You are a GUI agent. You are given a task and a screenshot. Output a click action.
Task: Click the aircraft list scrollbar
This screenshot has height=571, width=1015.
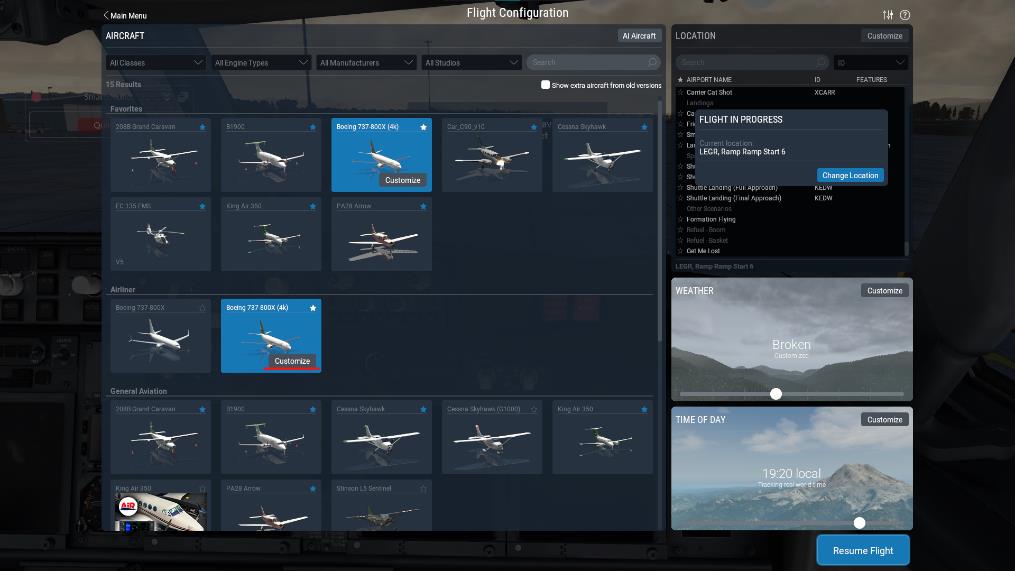pos(660,220)
